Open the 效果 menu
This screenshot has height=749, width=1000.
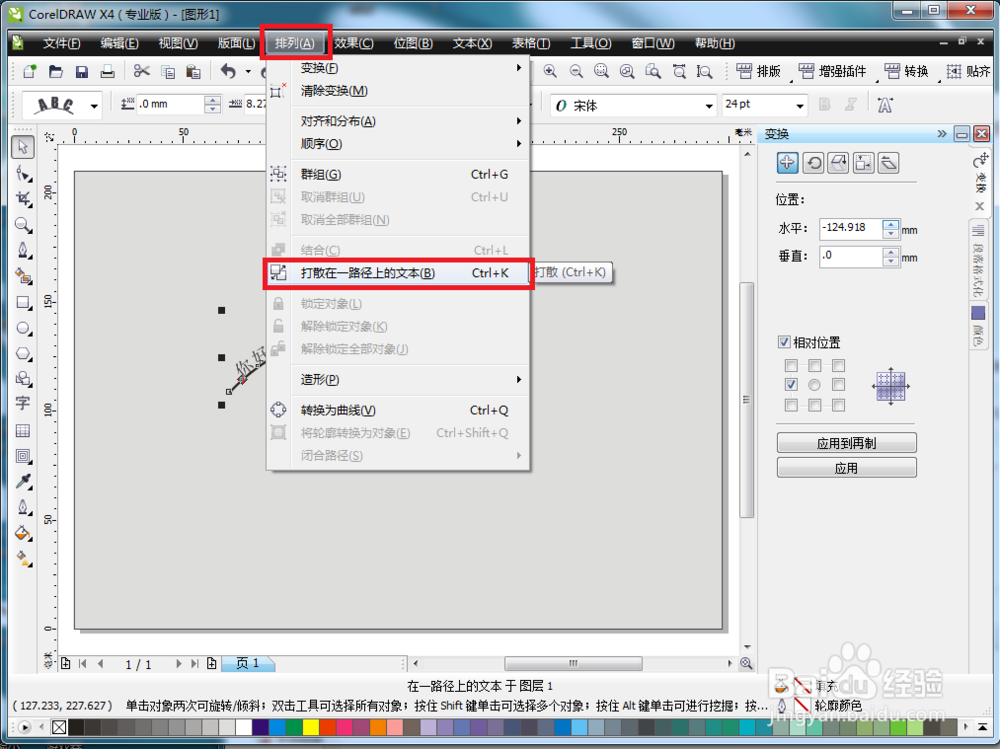coord(354,43)
